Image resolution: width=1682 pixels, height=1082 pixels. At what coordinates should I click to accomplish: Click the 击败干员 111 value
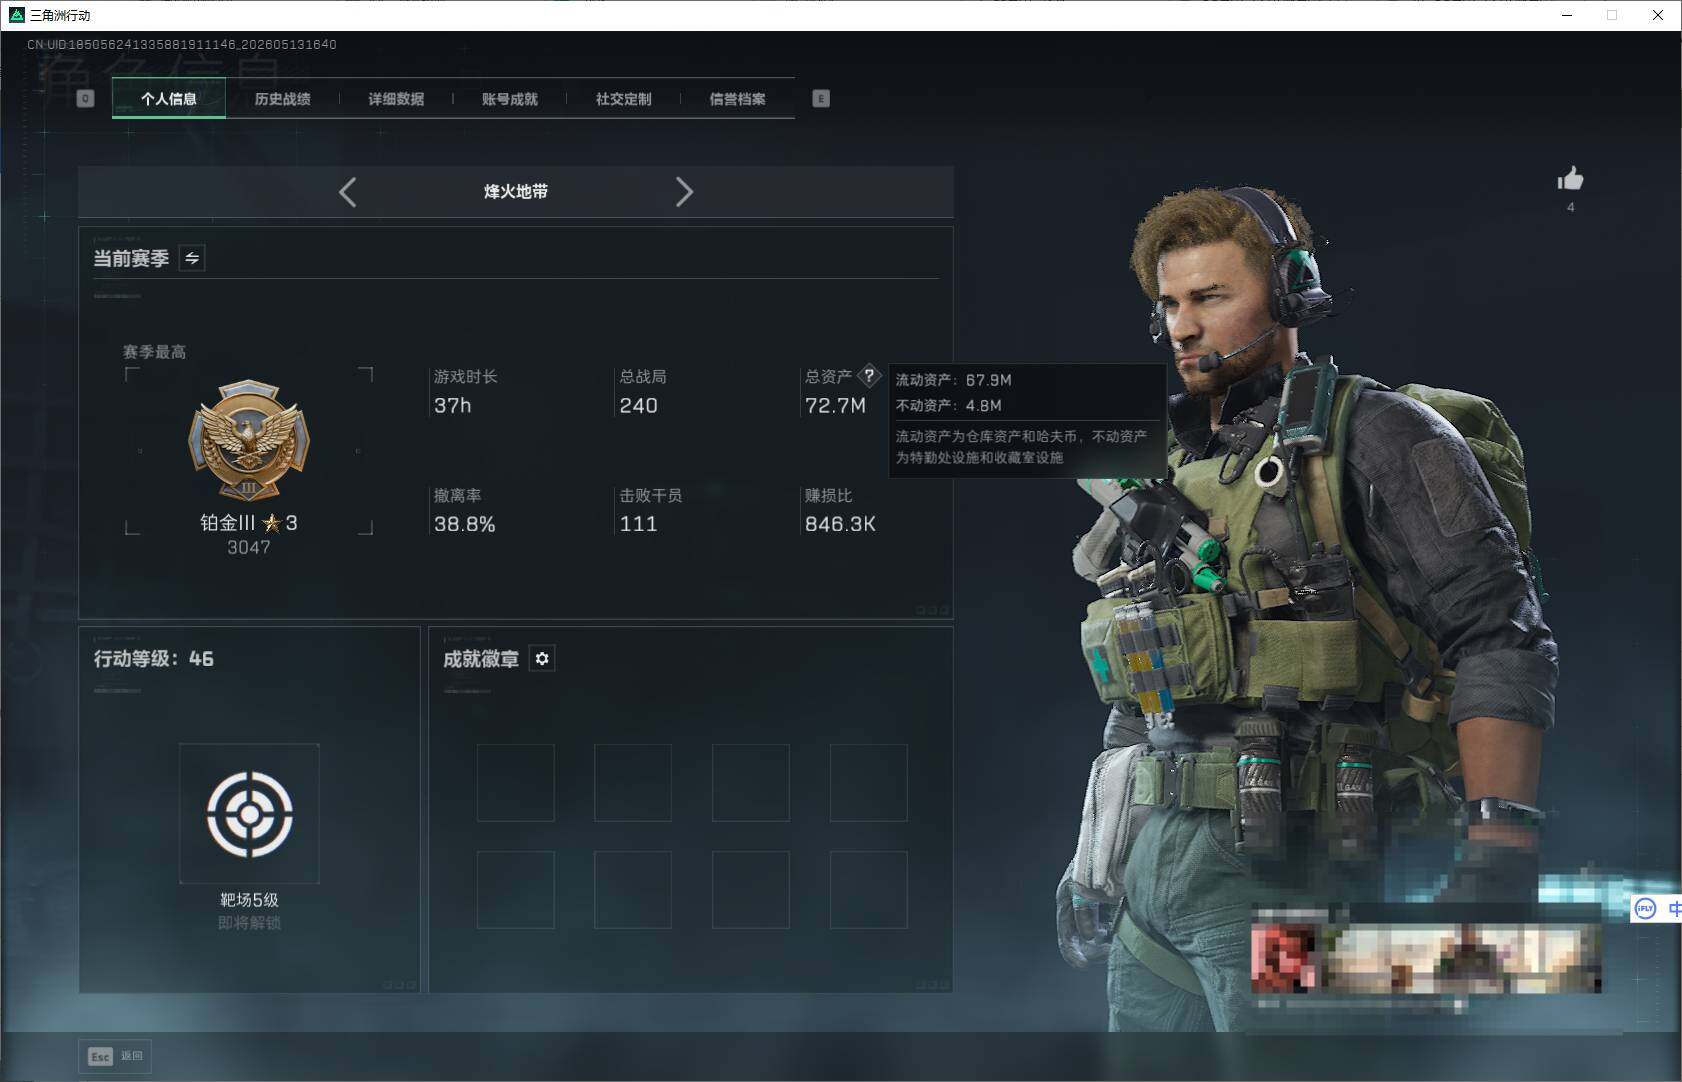point(638,524)
